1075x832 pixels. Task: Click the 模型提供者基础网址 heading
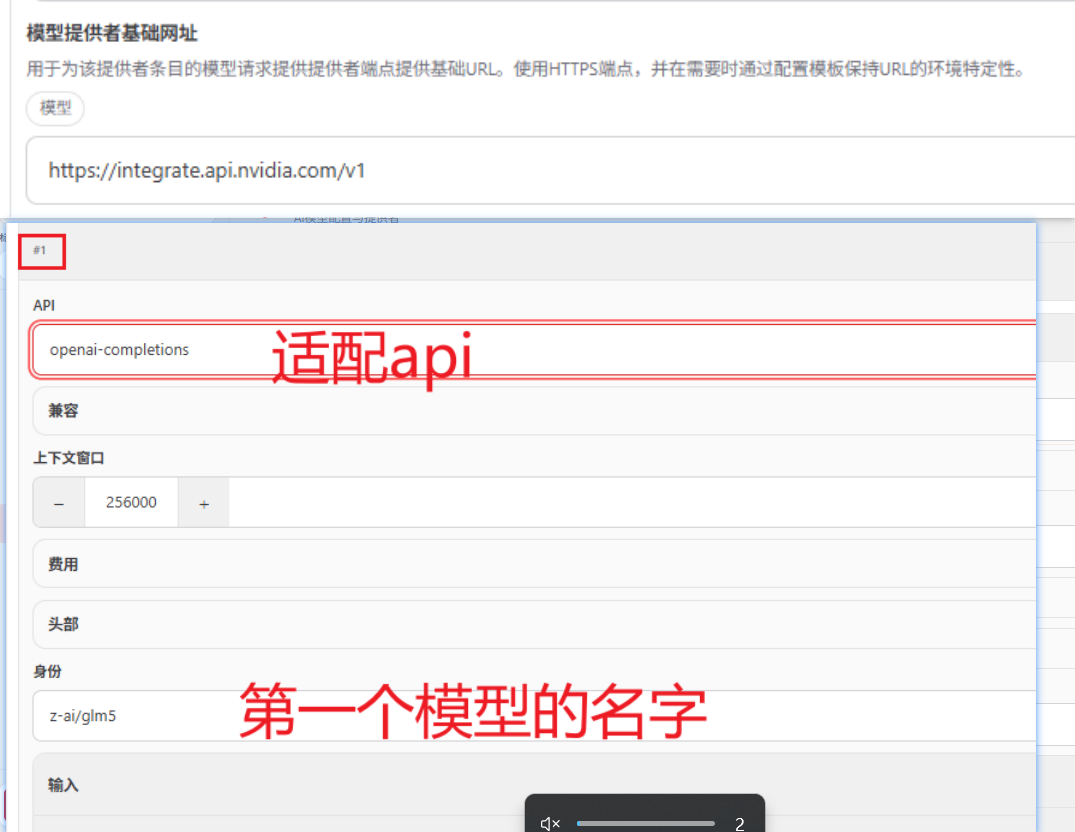click(112, 34)
